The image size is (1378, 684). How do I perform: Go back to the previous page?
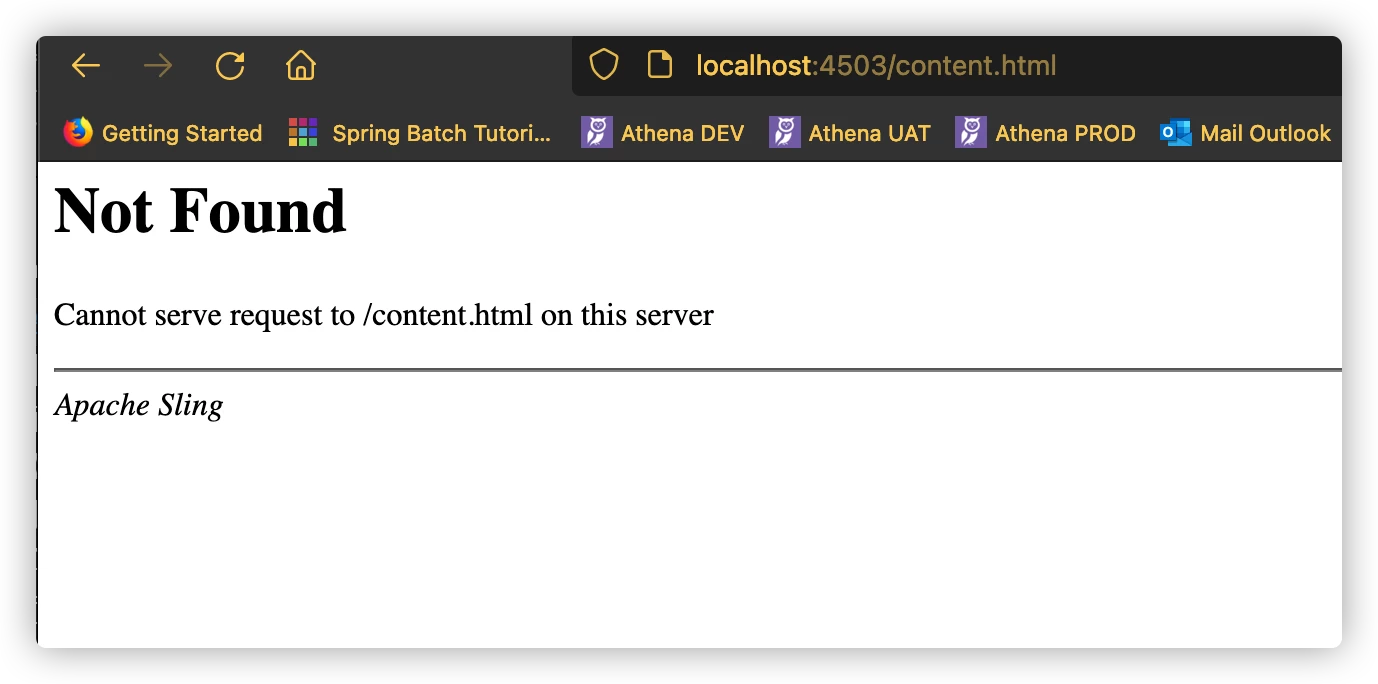click(86, 66)
